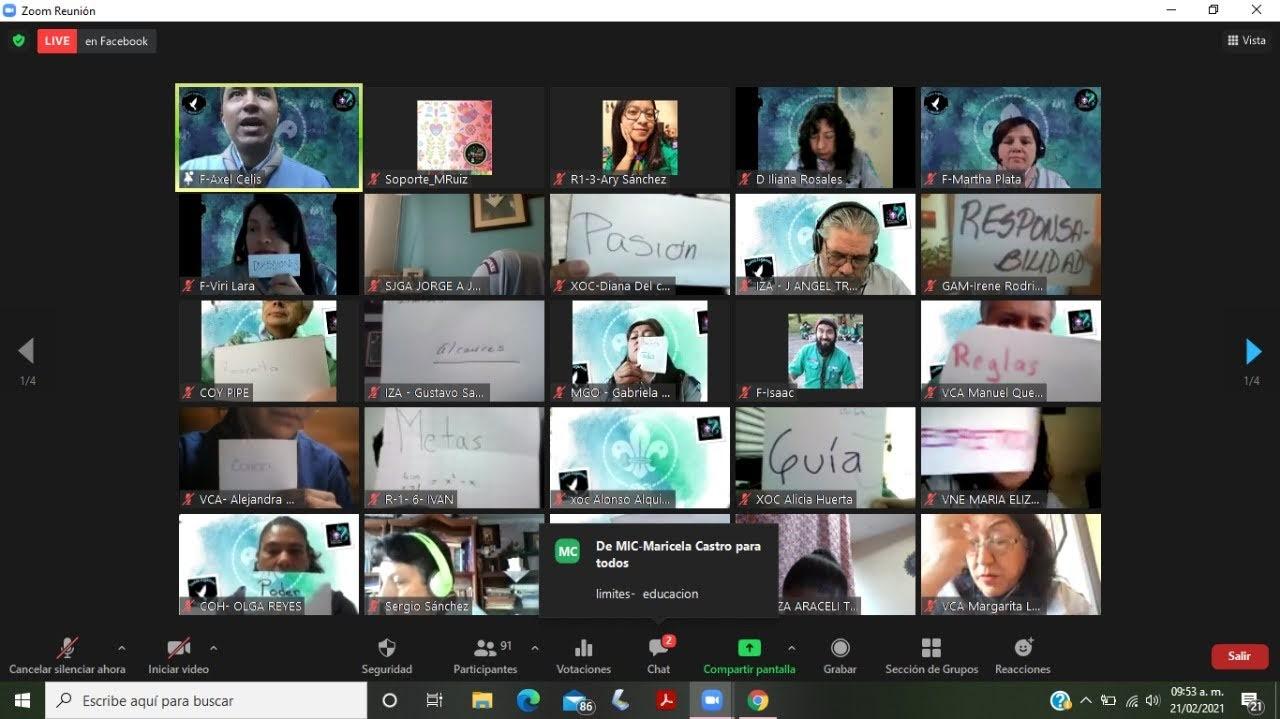Select F-Axel Celis video thumbnail
Image resolution: width=1280 pixels, height=719 pixels.
click(268, 137)
